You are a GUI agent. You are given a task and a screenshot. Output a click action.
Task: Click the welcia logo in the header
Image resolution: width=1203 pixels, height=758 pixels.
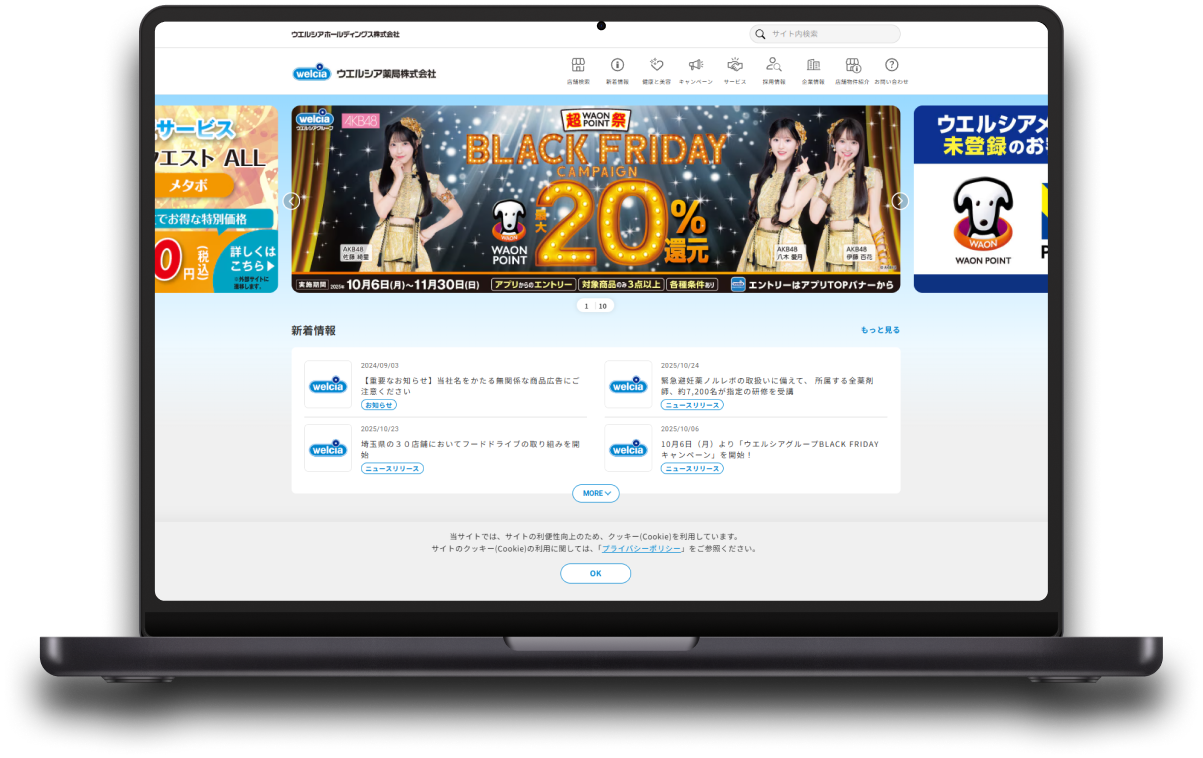click(311, 71)
